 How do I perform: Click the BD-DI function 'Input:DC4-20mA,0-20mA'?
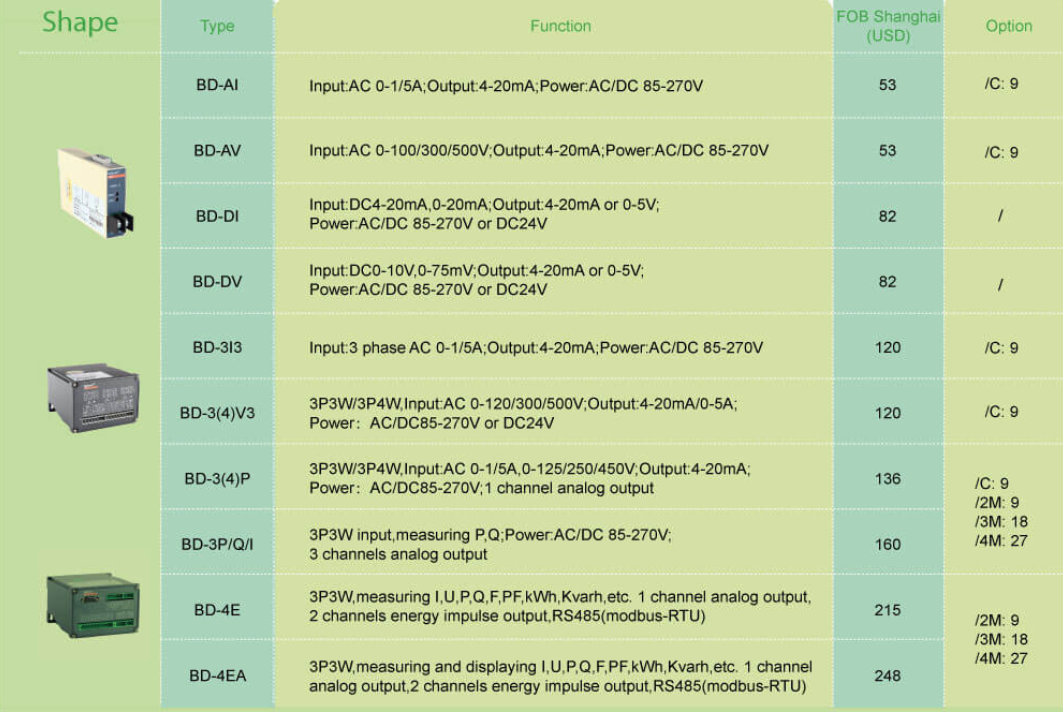click(399, 205)
